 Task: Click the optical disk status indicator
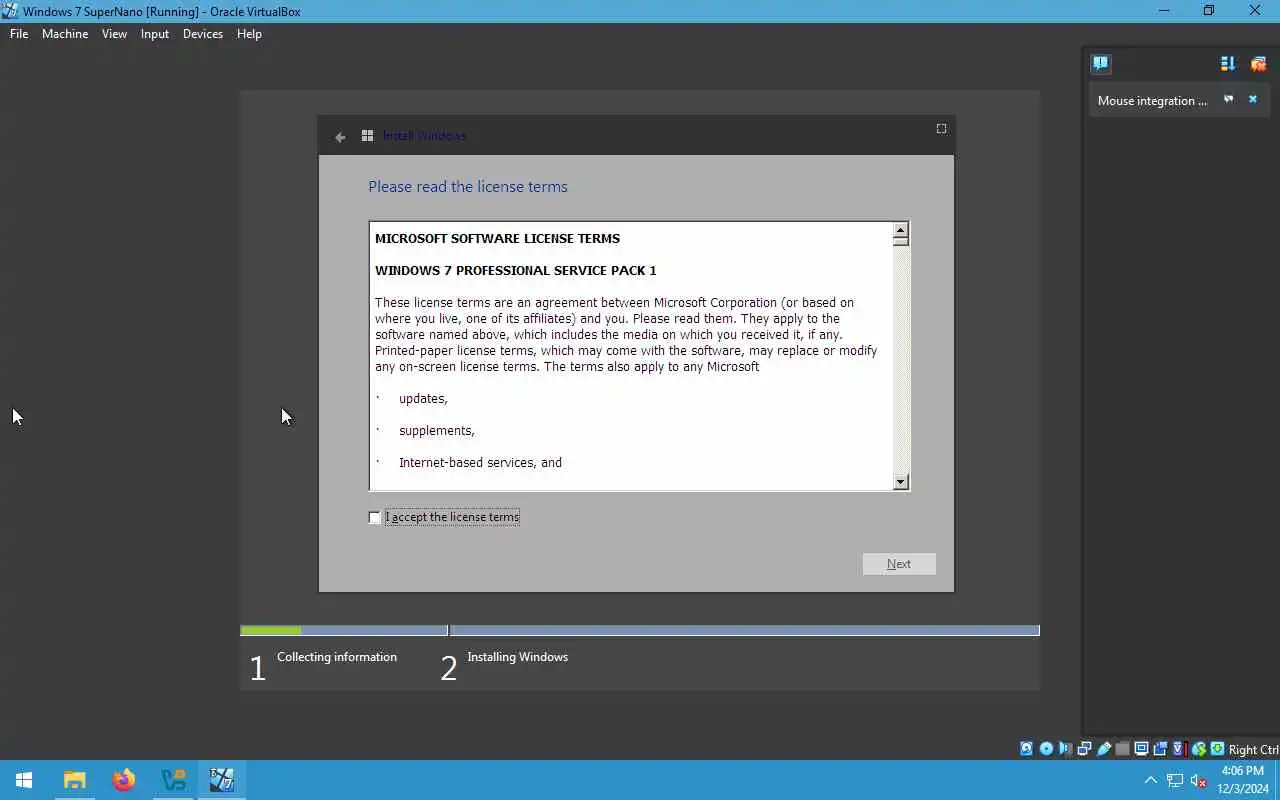pos(1046,748)
